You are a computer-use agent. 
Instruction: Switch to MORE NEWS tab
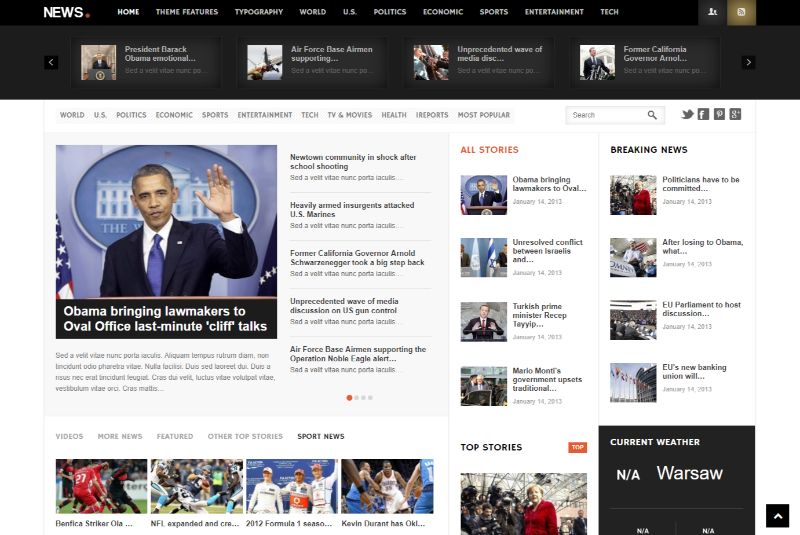120,437
